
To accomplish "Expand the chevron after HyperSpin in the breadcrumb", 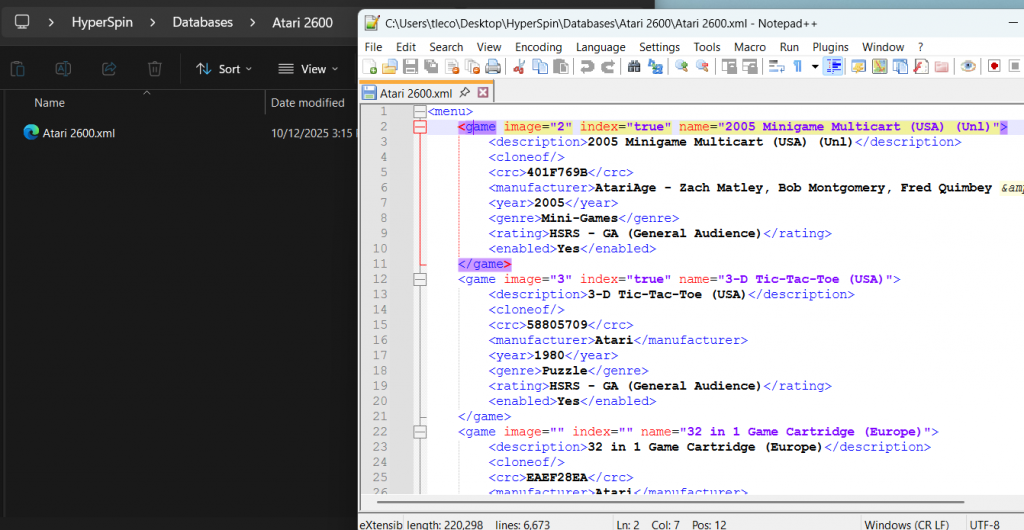I will click(152, 23).
